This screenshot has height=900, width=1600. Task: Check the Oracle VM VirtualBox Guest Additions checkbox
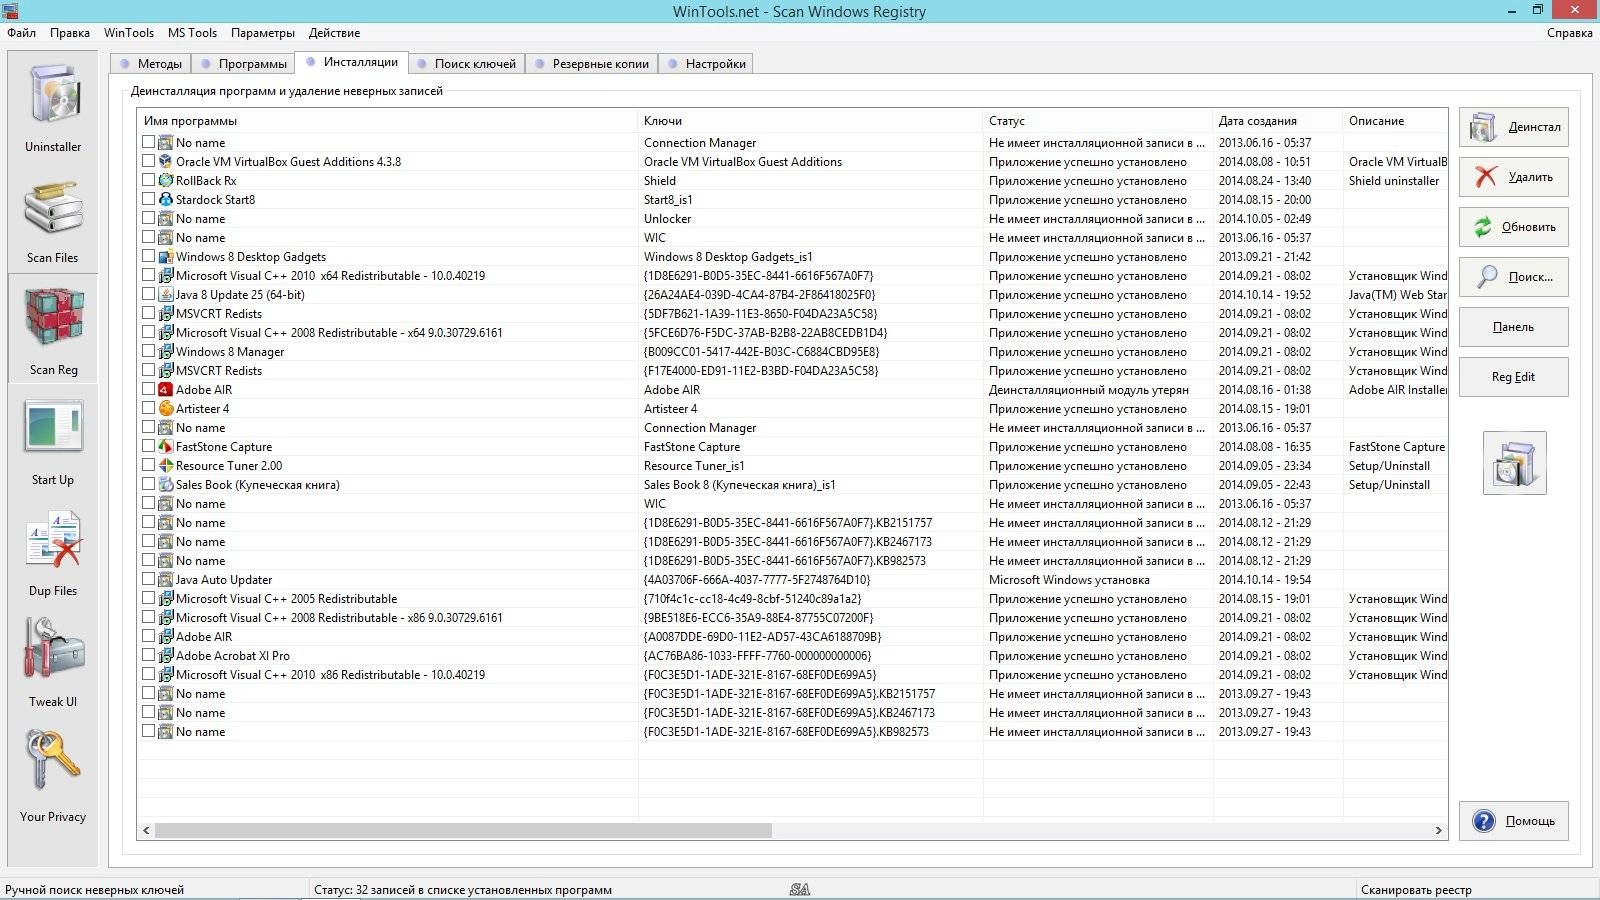[148, 161]
